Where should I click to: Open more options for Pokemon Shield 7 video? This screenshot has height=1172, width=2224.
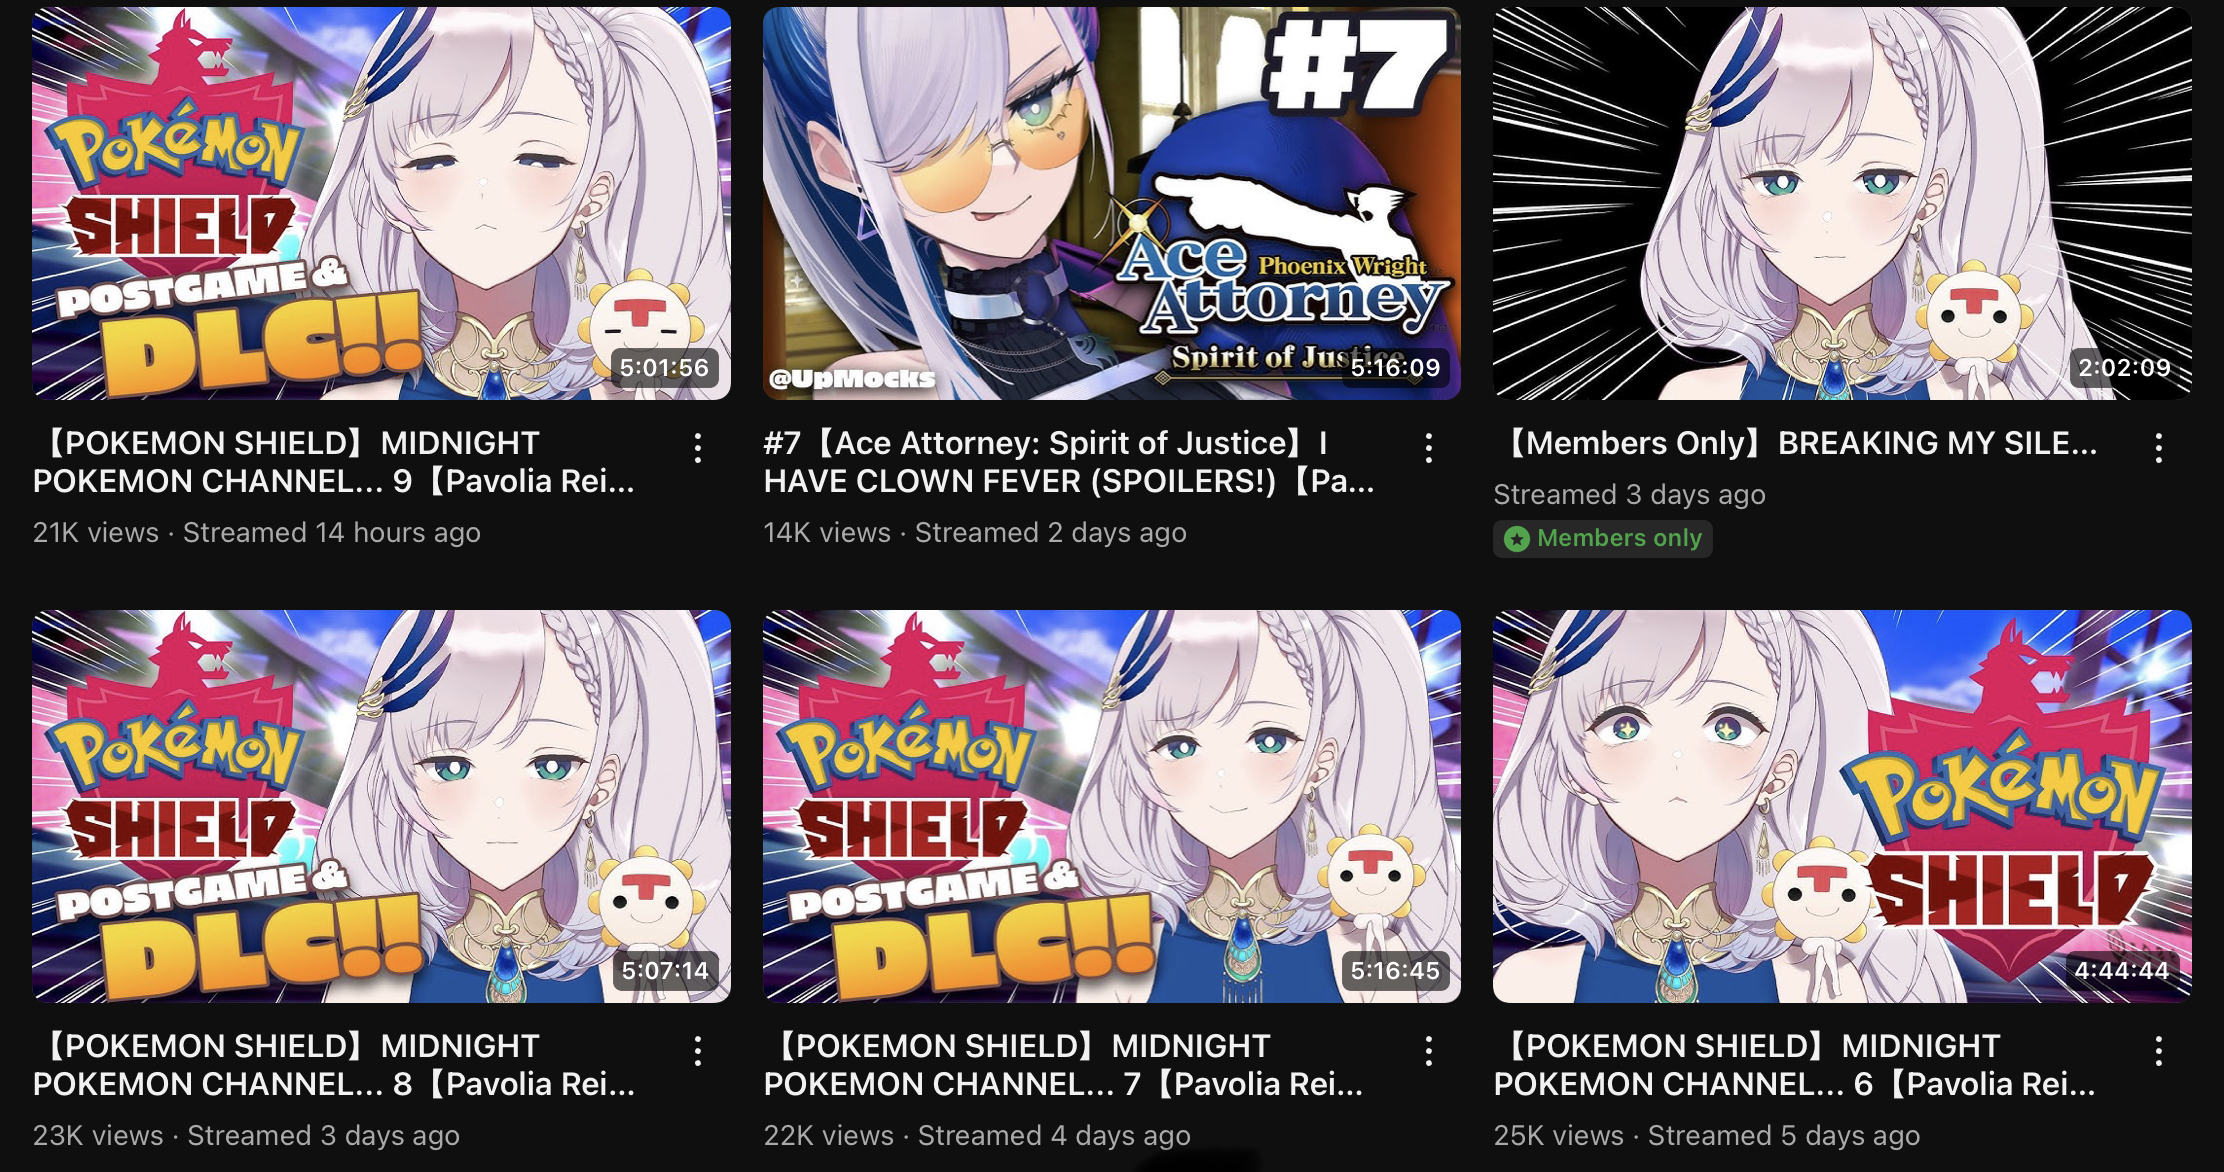(1429, 1051)
